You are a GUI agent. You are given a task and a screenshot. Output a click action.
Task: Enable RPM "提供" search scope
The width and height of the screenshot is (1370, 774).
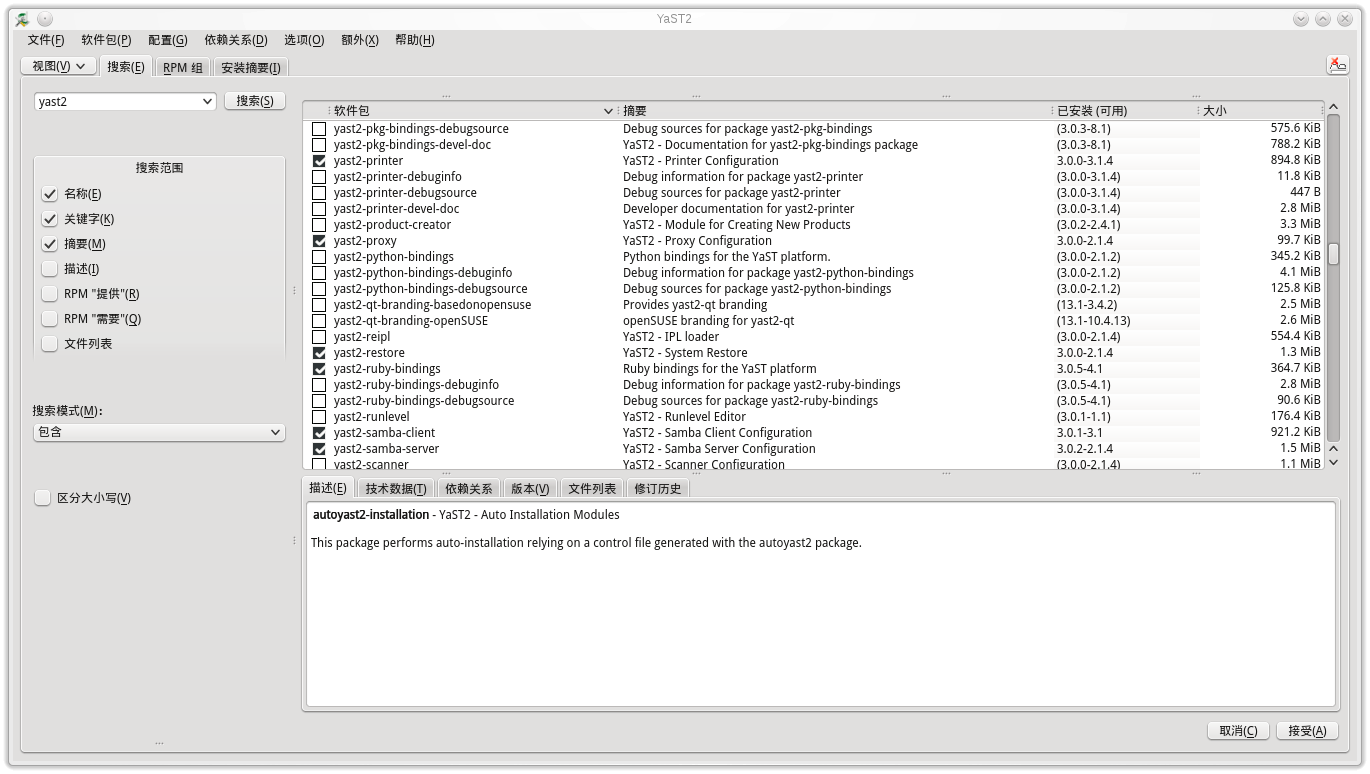(x=49, y=294)
